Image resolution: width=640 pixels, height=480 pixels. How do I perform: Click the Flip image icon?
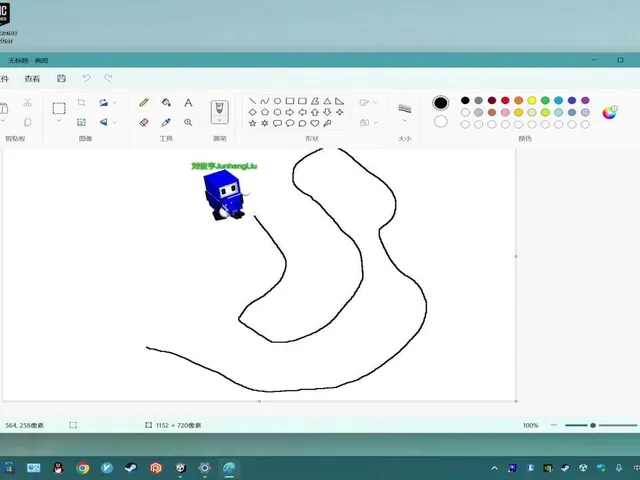click(104, 122)
